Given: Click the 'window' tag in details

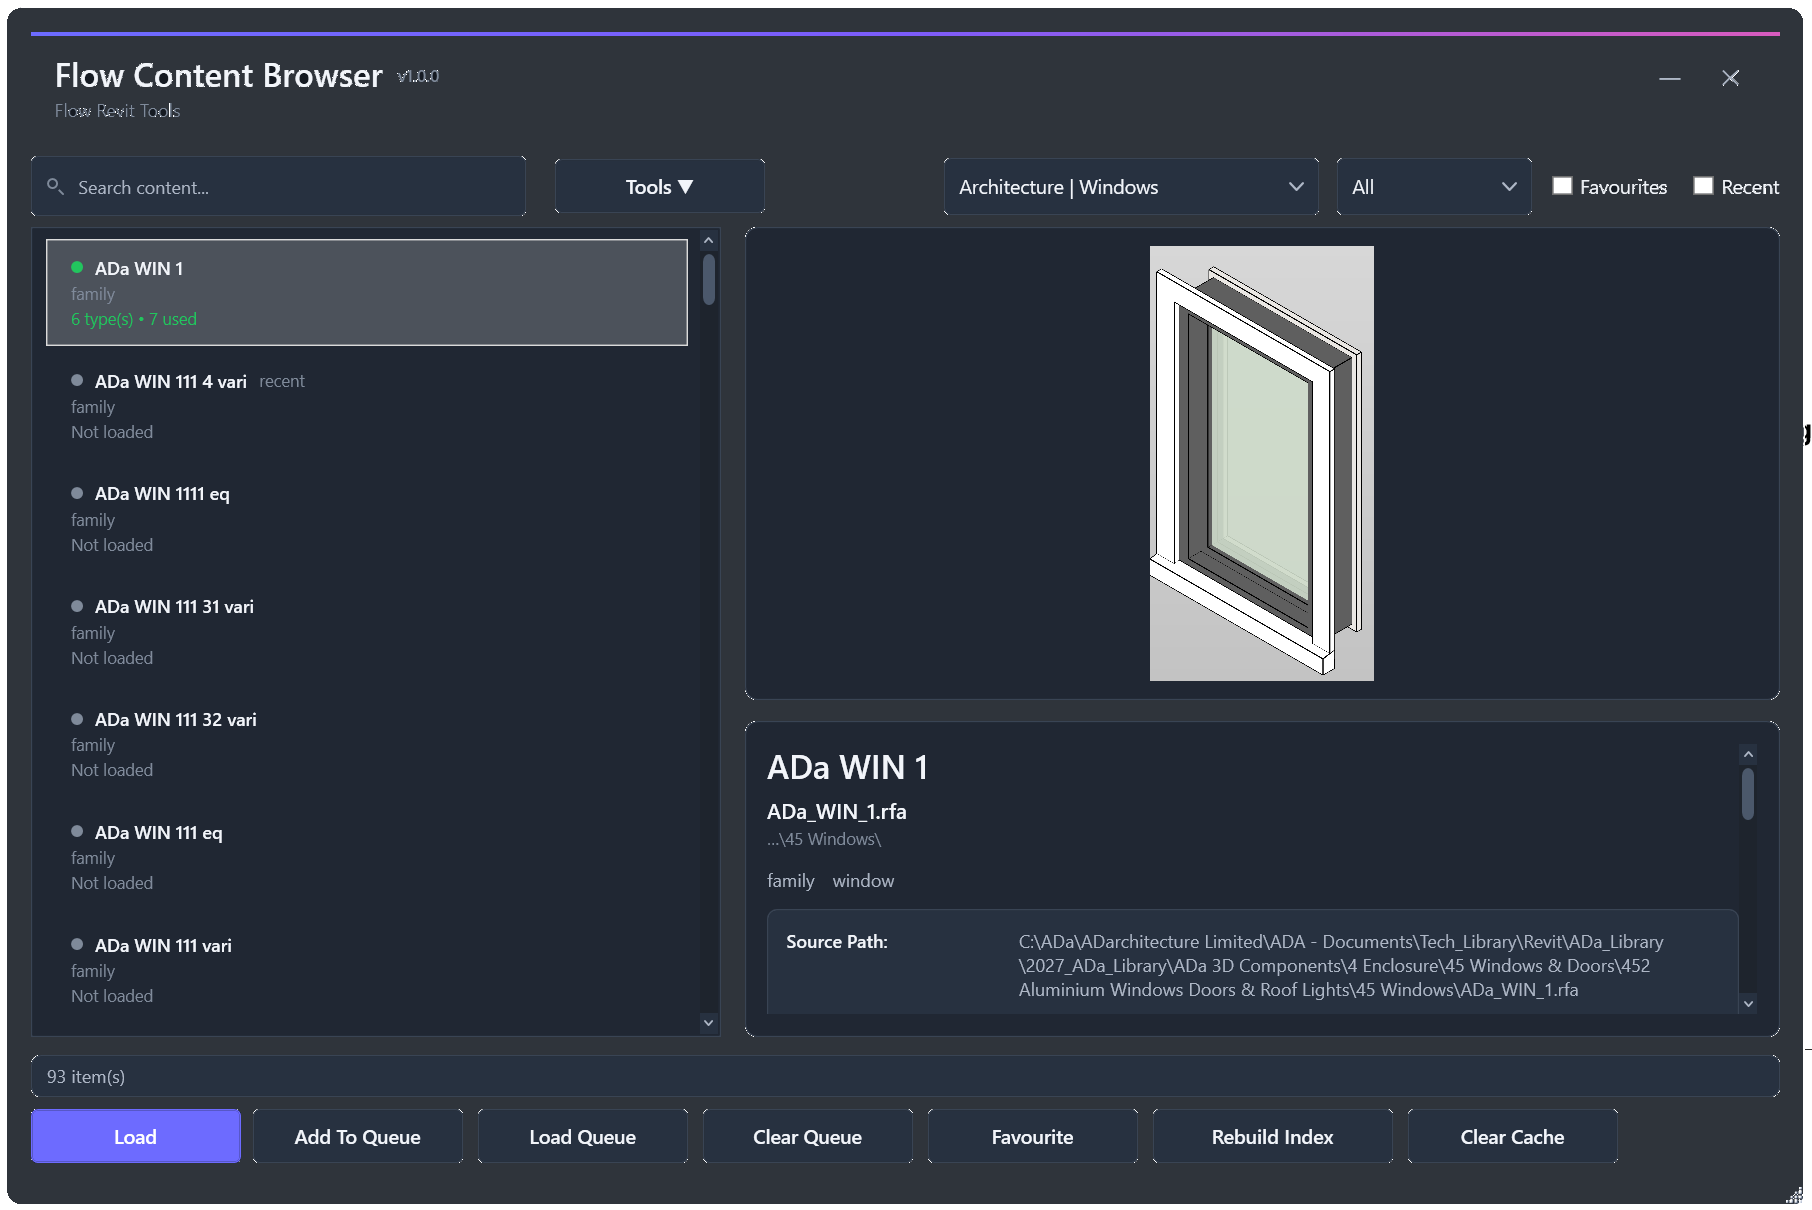Looking at the screenshot, I should pos(863,880).
